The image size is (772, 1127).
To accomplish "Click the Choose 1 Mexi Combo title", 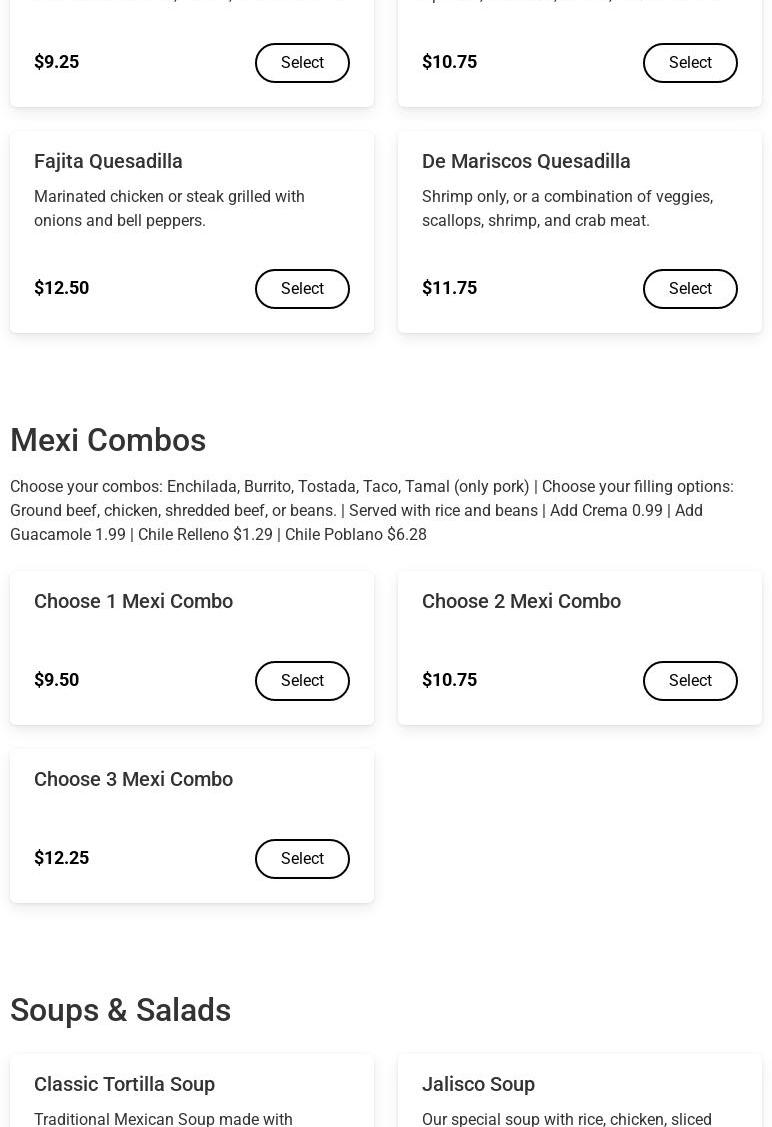I will (133, 601).
